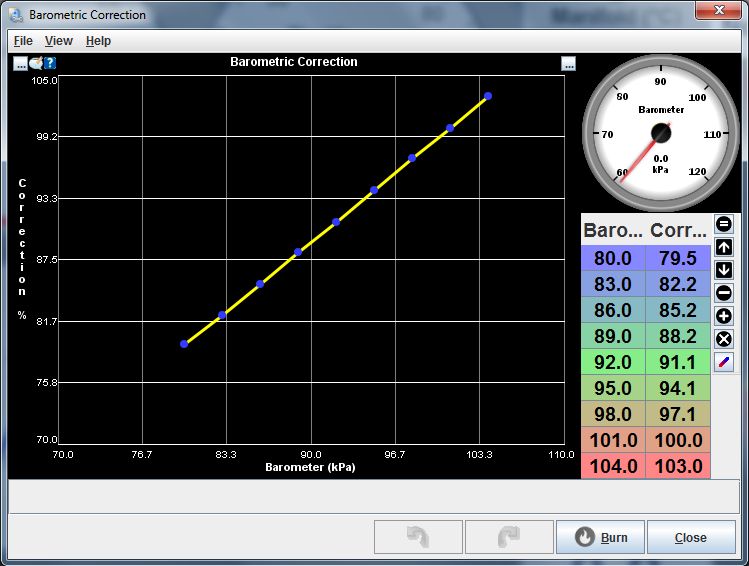
Task: Select the Corr... column header
Action: [x=678, y=230]
